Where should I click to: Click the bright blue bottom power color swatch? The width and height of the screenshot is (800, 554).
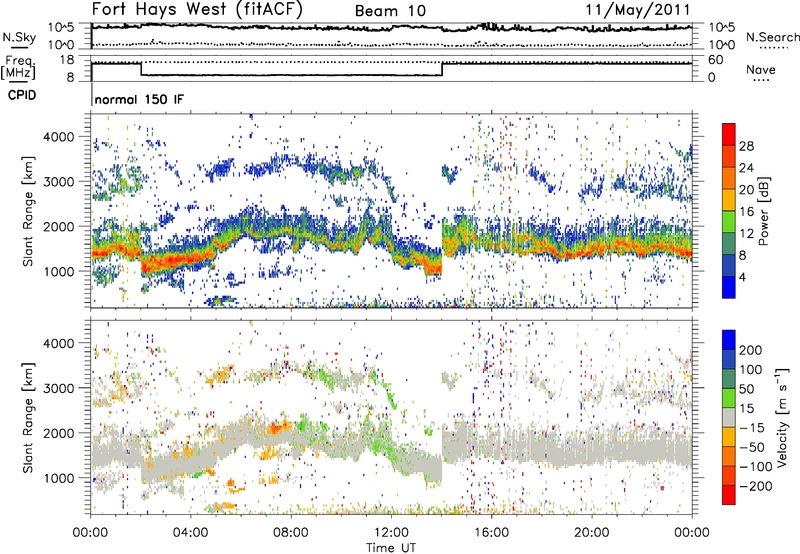(729, 287)
